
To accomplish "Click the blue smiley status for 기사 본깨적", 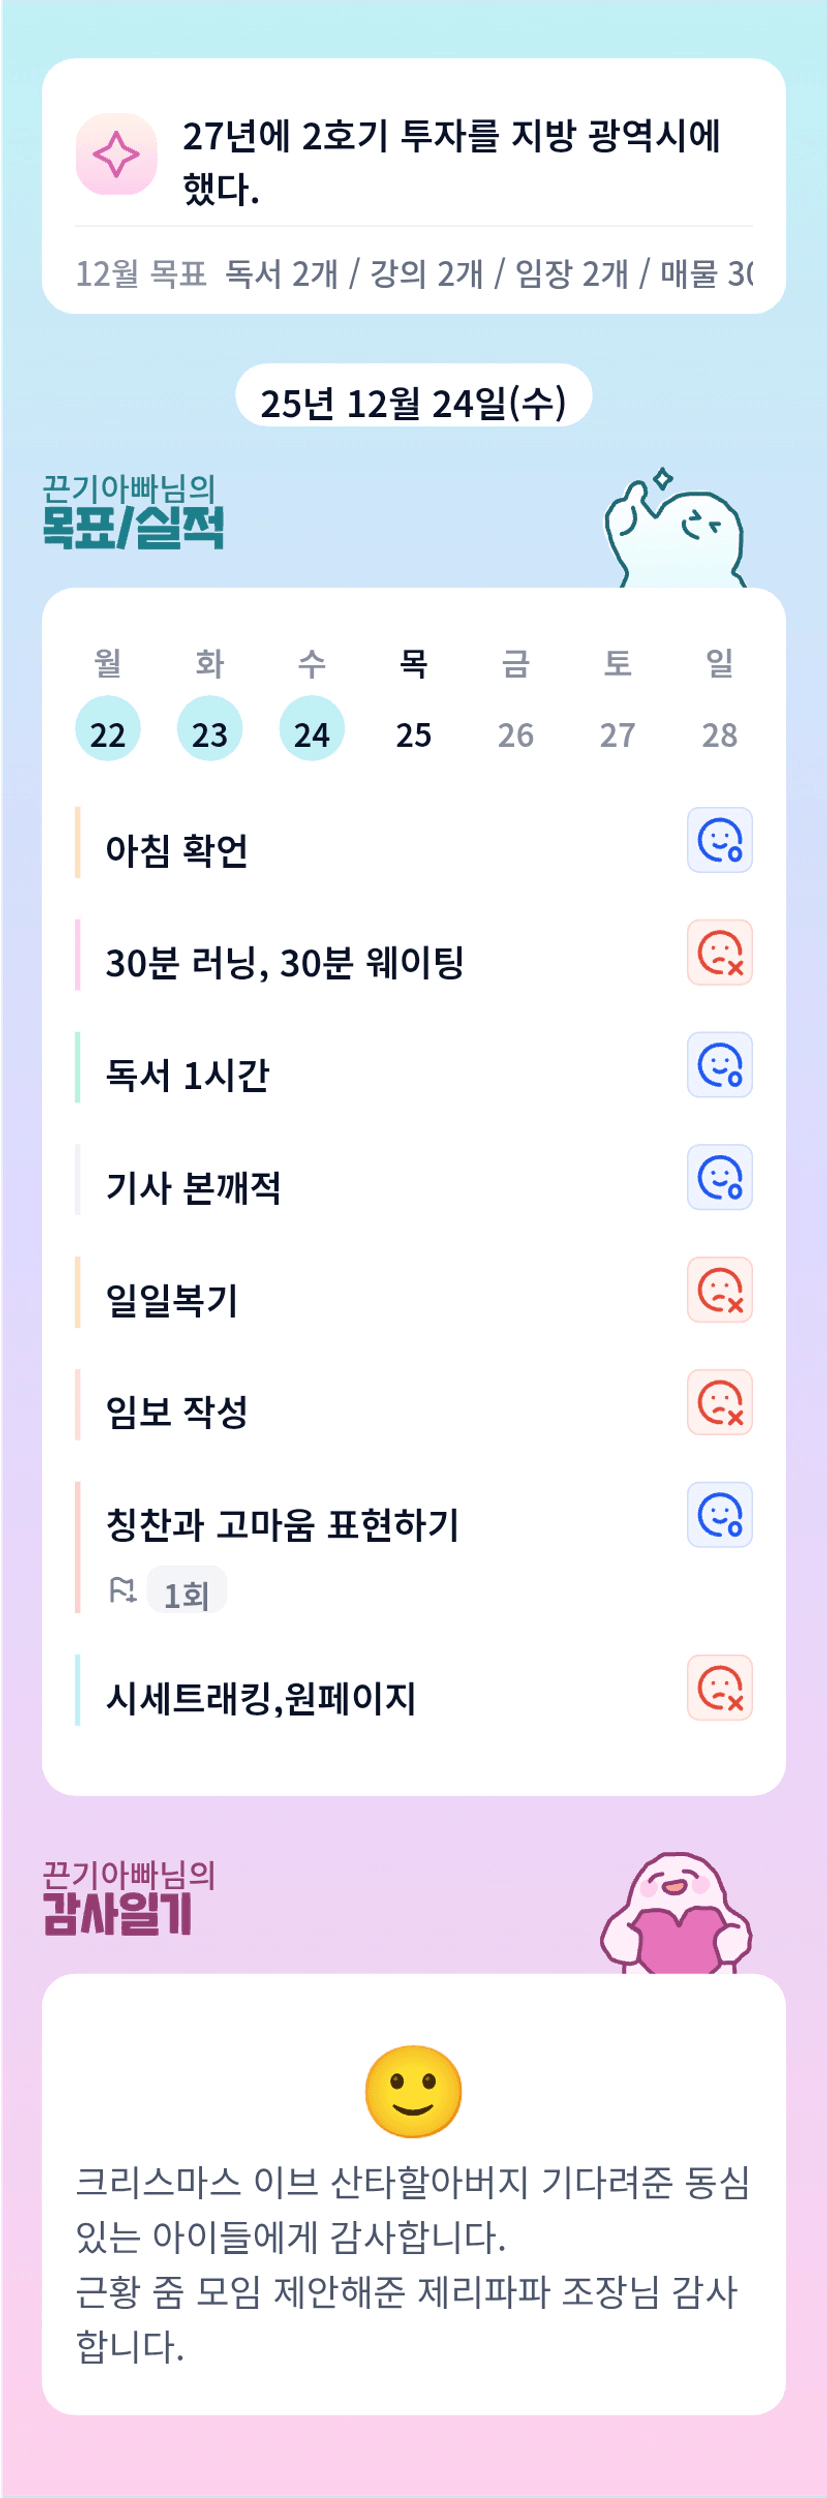I will pyautogui.click(x=719, y=1177).
